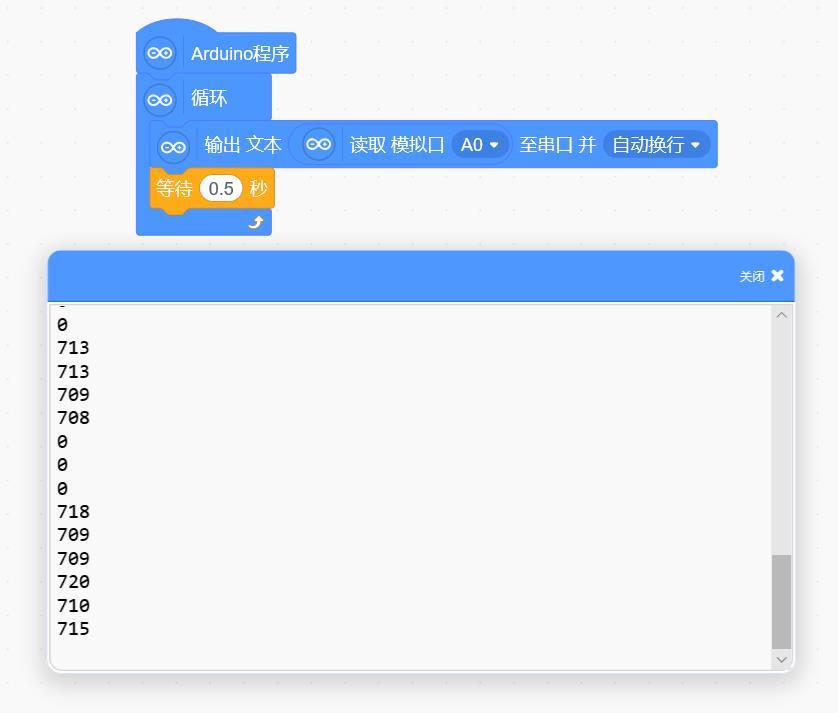
Task: Click the infinity icon on 输出 文本 block
Action: (x=173, y=146)
